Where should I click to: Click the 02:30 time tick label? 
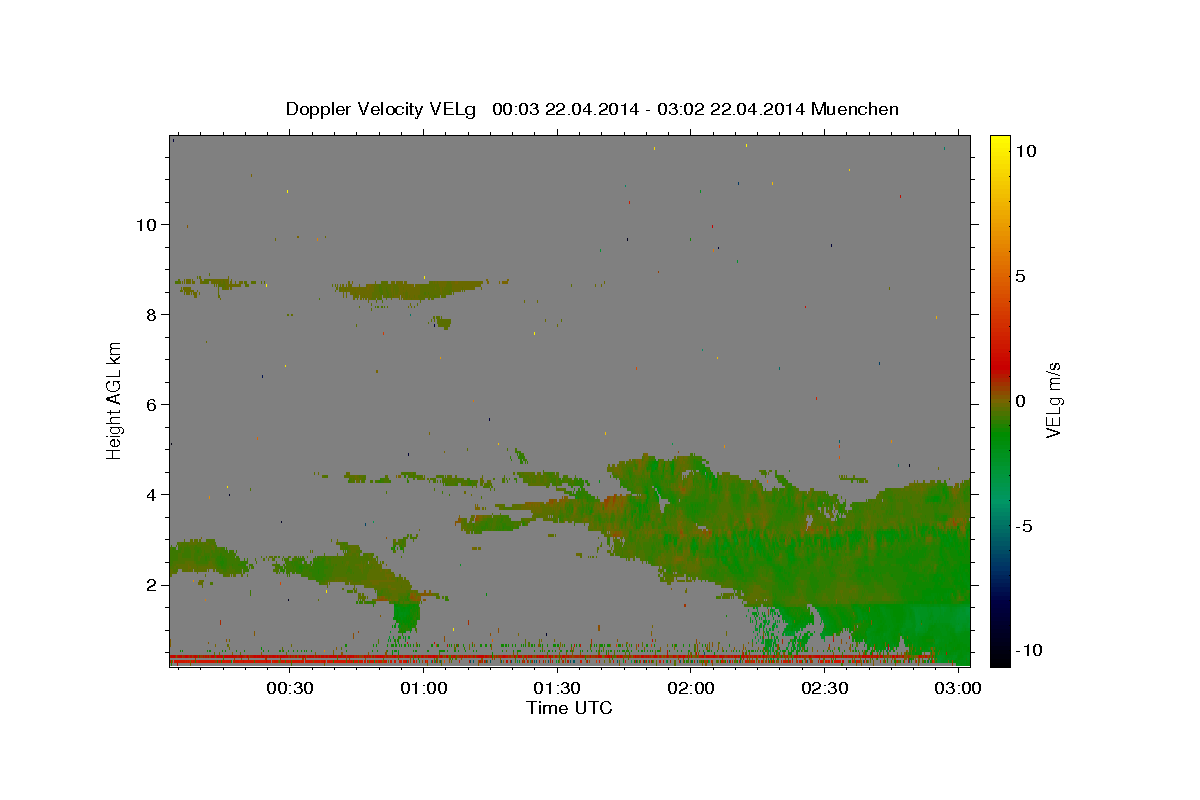click(825, 689)
